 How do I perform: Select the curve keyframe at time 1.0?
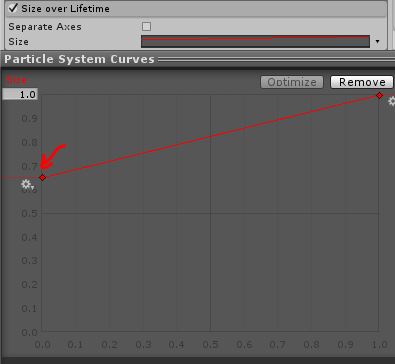click(379, 96)
